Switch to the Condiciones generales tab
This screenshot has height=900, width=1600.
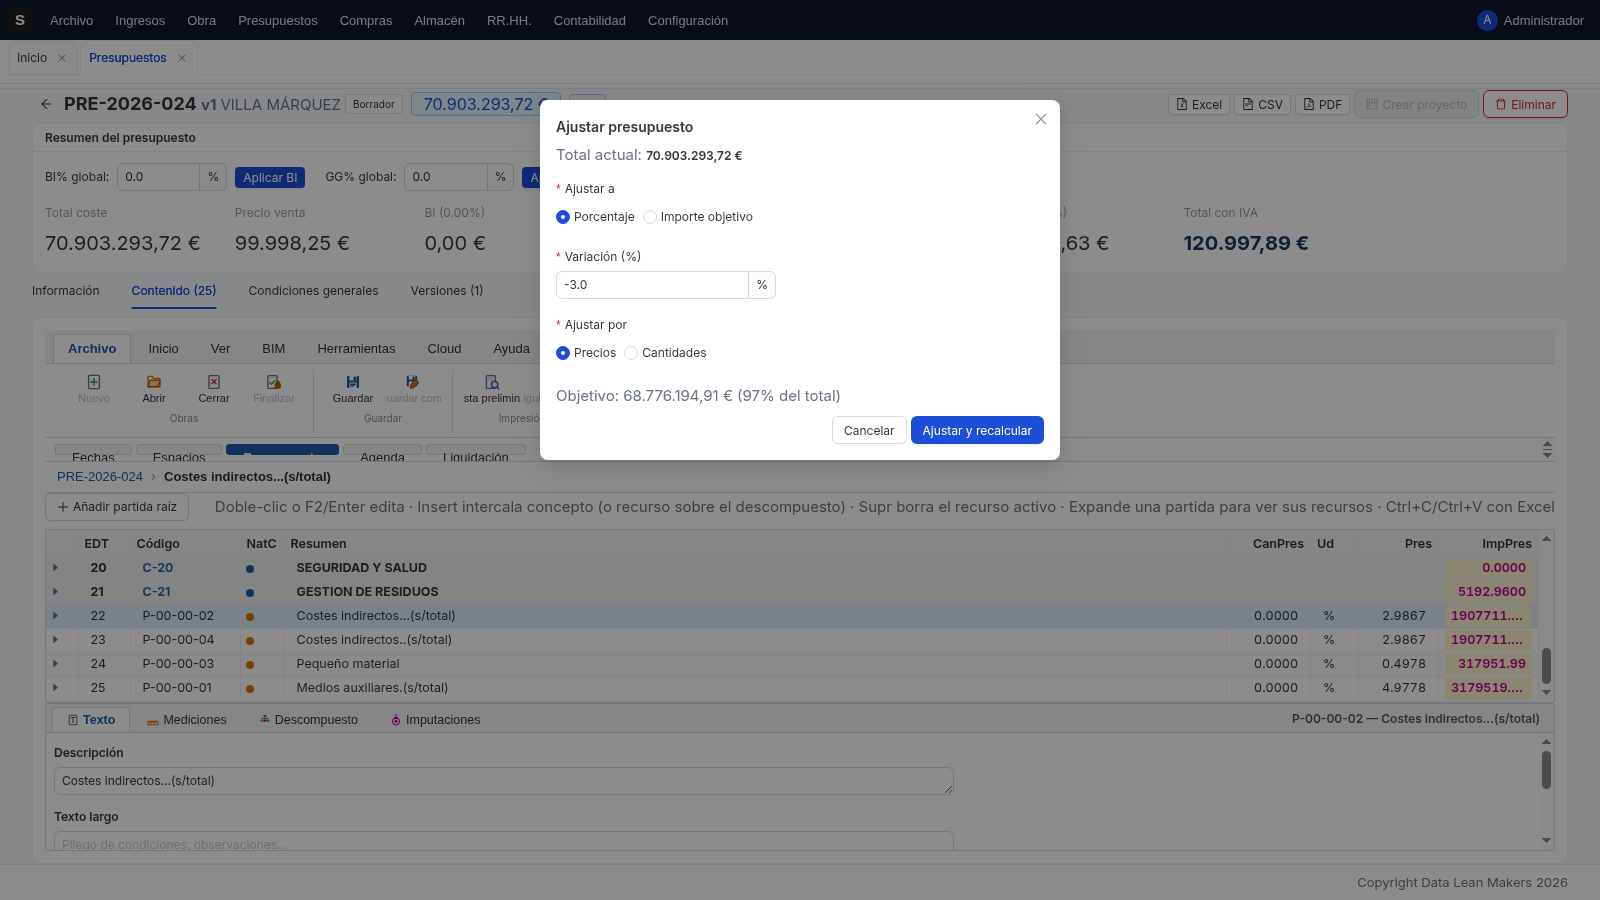313,291
